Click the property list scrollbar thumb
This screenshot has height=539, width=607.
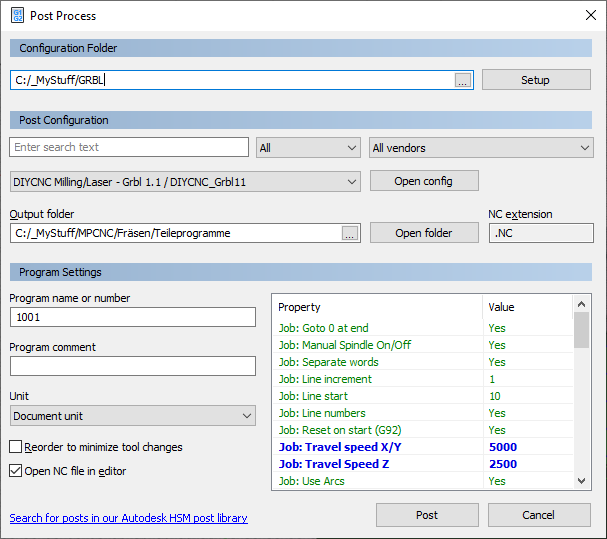tap(581, 330)
